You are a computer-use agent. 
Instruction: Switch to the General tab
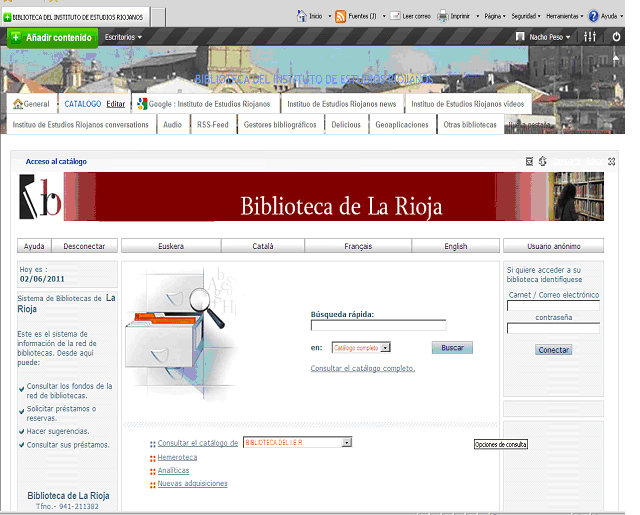pos(31,104)
